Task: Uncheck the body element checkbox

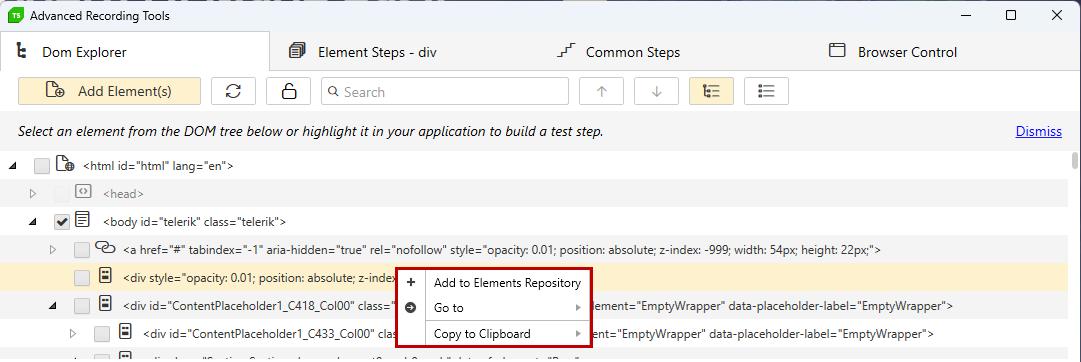Action: point(62,222)
